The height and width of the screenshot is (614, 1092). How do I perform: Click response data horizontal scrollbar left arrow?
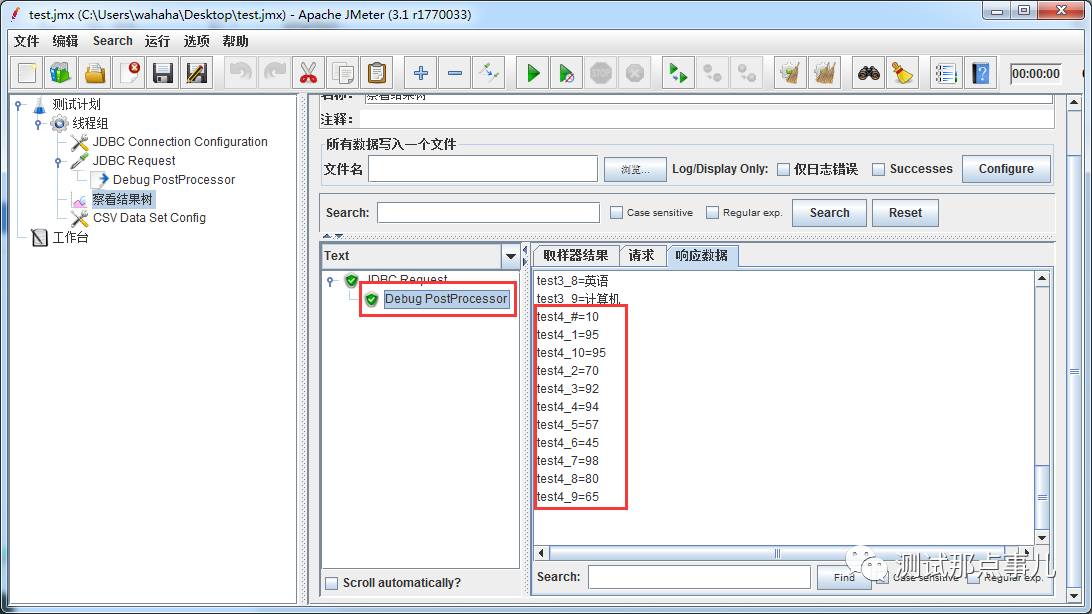point(542,553)
